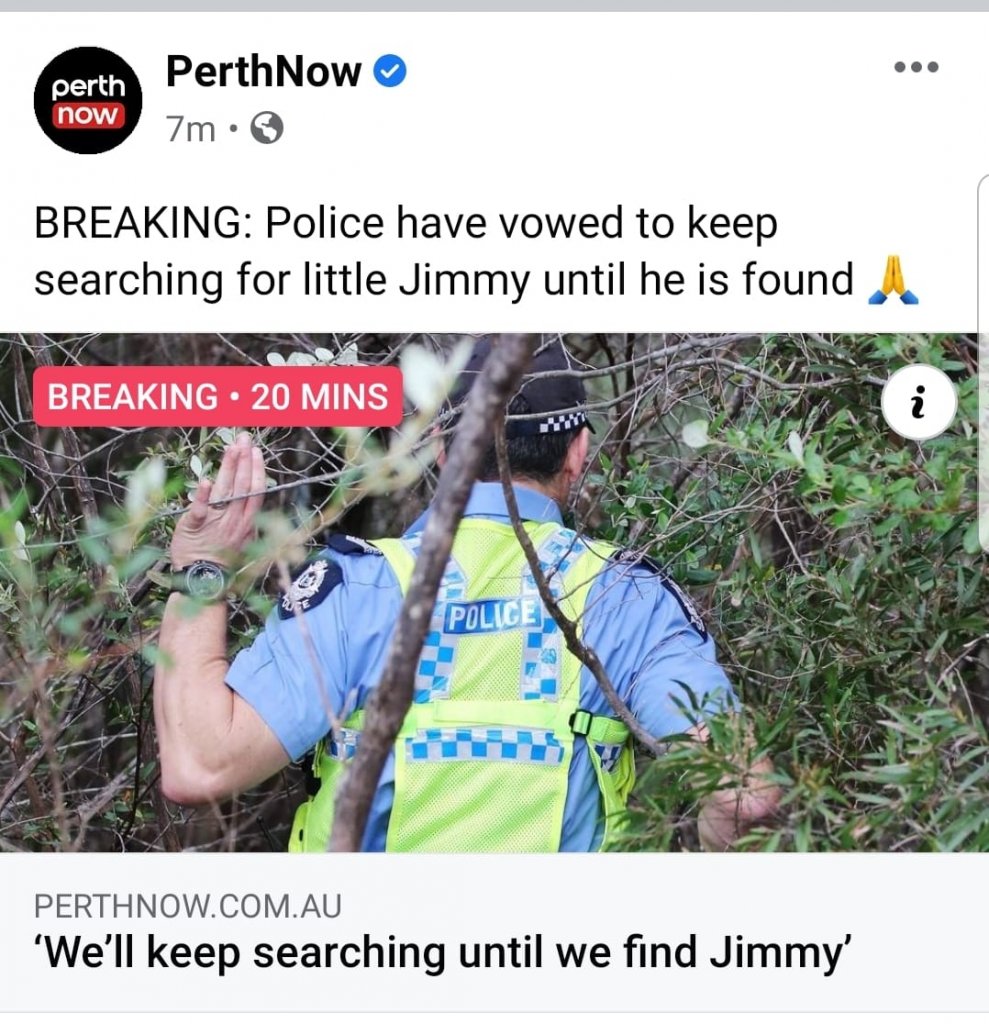Open headline 'We'll keep searching until we find Jimmy'

click(443, 953)
